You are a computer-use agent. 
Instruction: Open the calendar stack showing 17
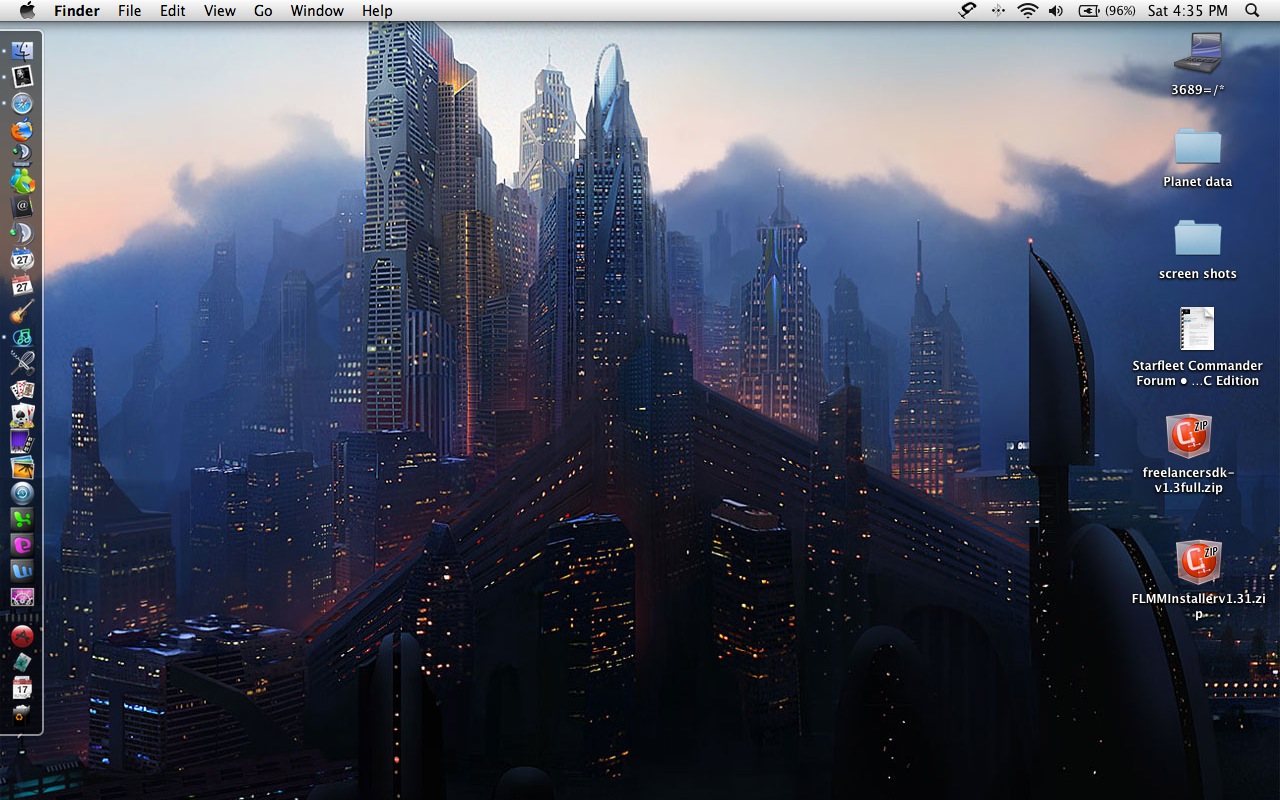[22, 689]
